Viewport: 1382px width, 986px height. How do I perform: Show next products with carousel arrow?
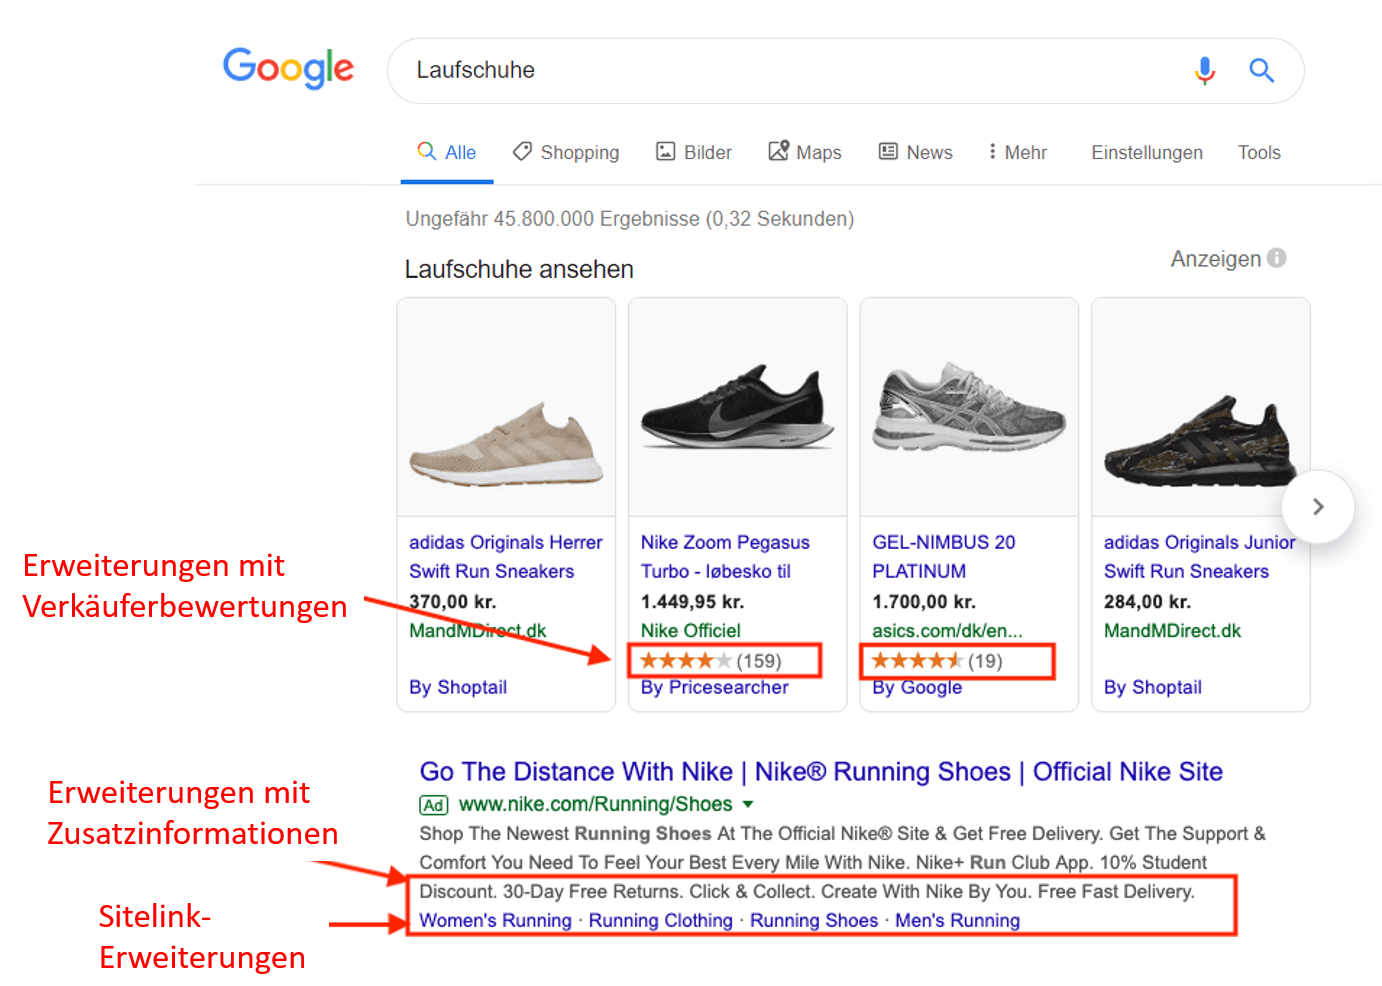click(x=1317, y=507)
